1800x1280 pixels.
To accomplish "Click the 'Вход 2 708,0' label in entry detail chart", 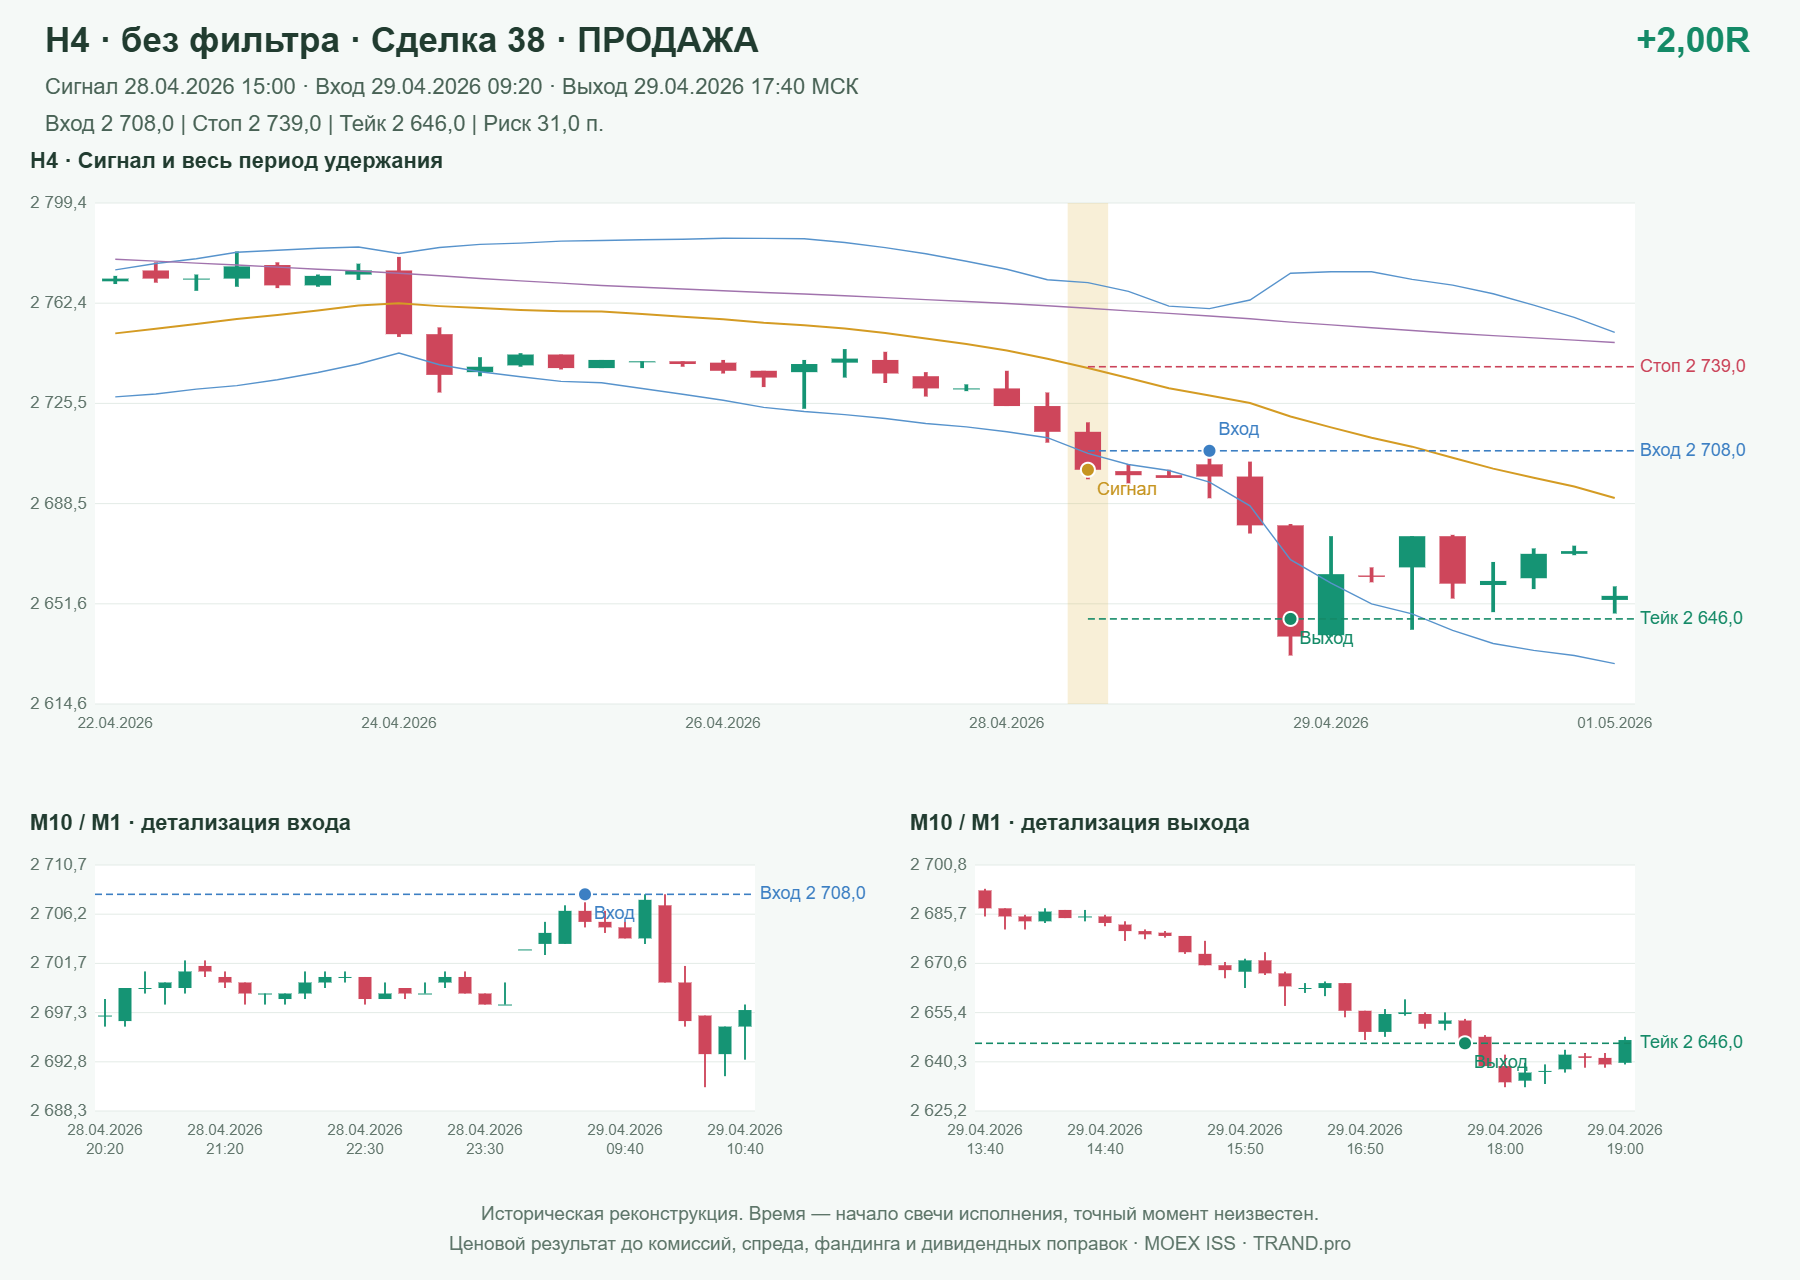I will [812, 893].
